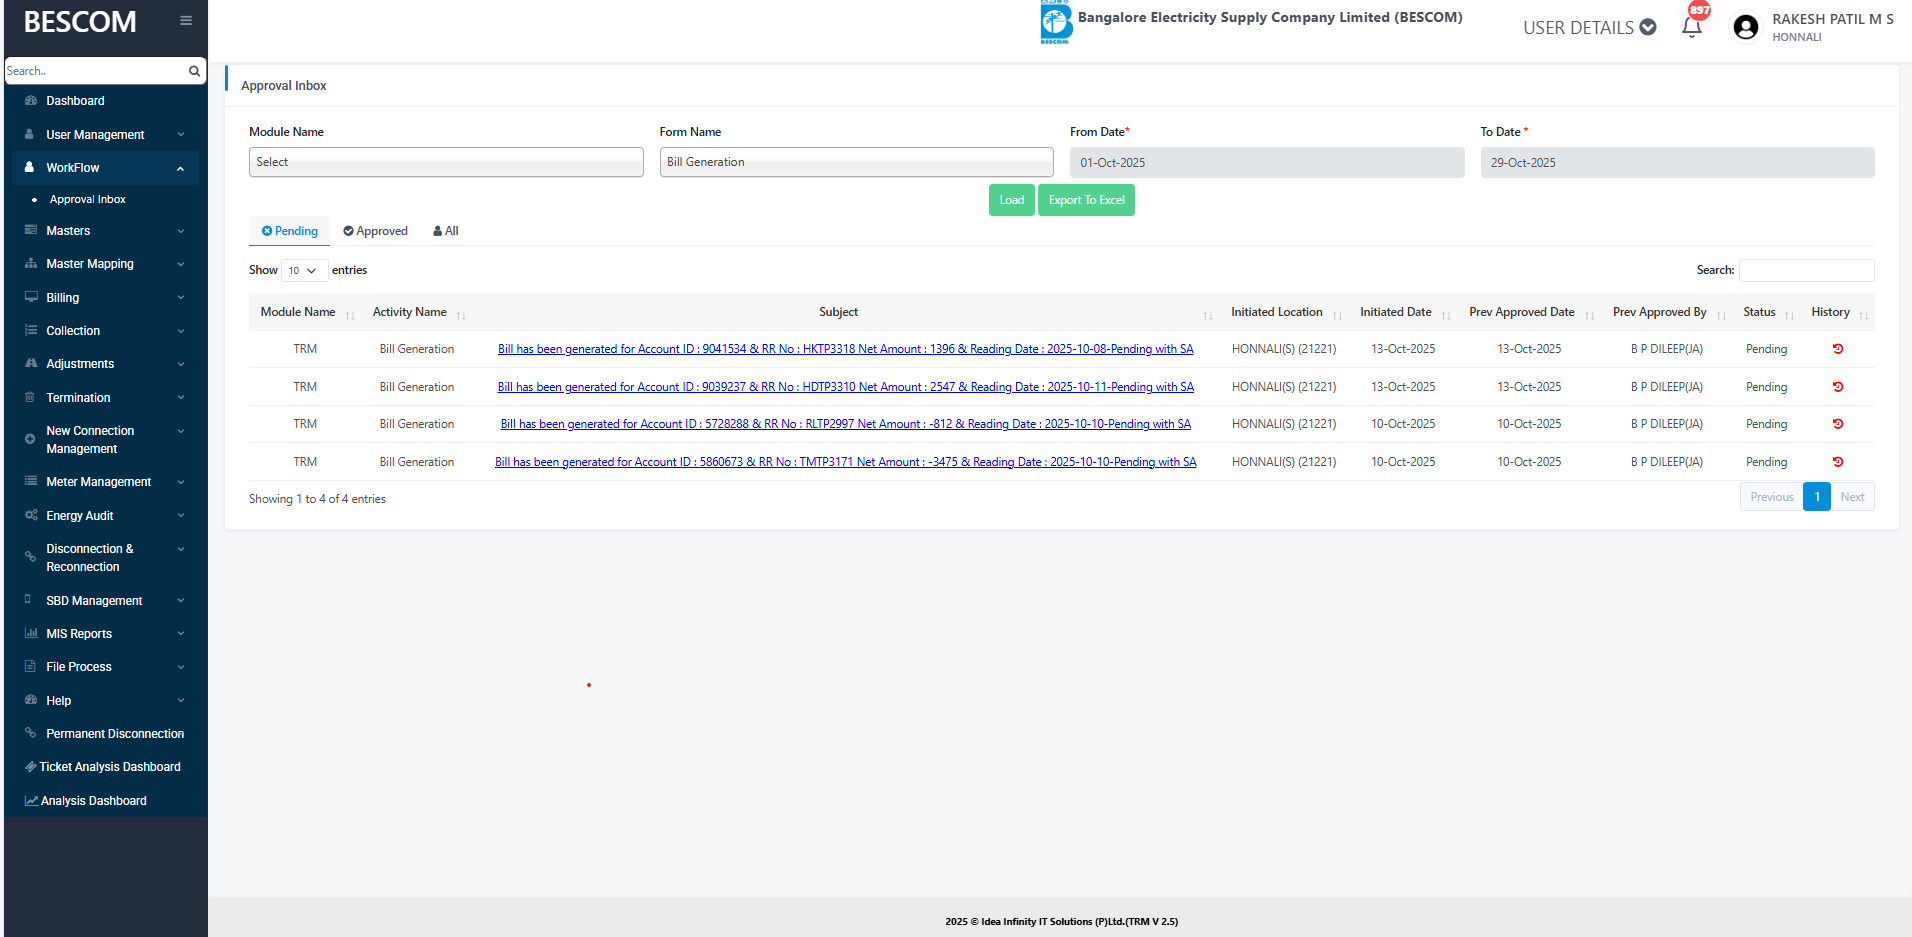
Task: Switch to the Approved tab
Action: pyautogui.click(x=375, y=231)
